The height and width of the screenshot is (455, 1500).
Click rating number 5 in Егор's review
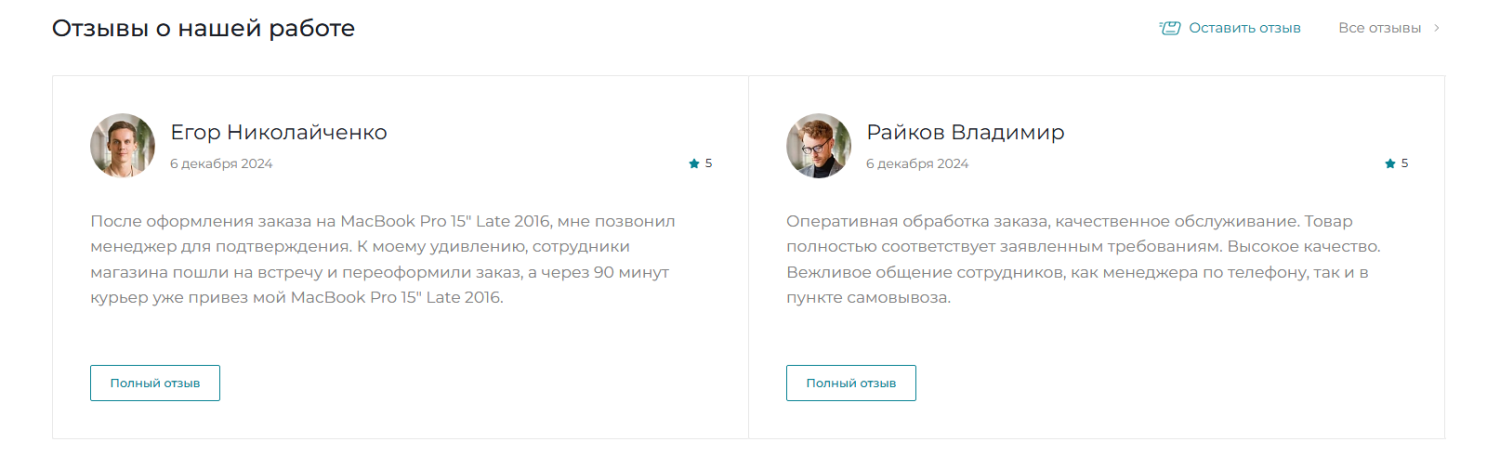[709, 163]
